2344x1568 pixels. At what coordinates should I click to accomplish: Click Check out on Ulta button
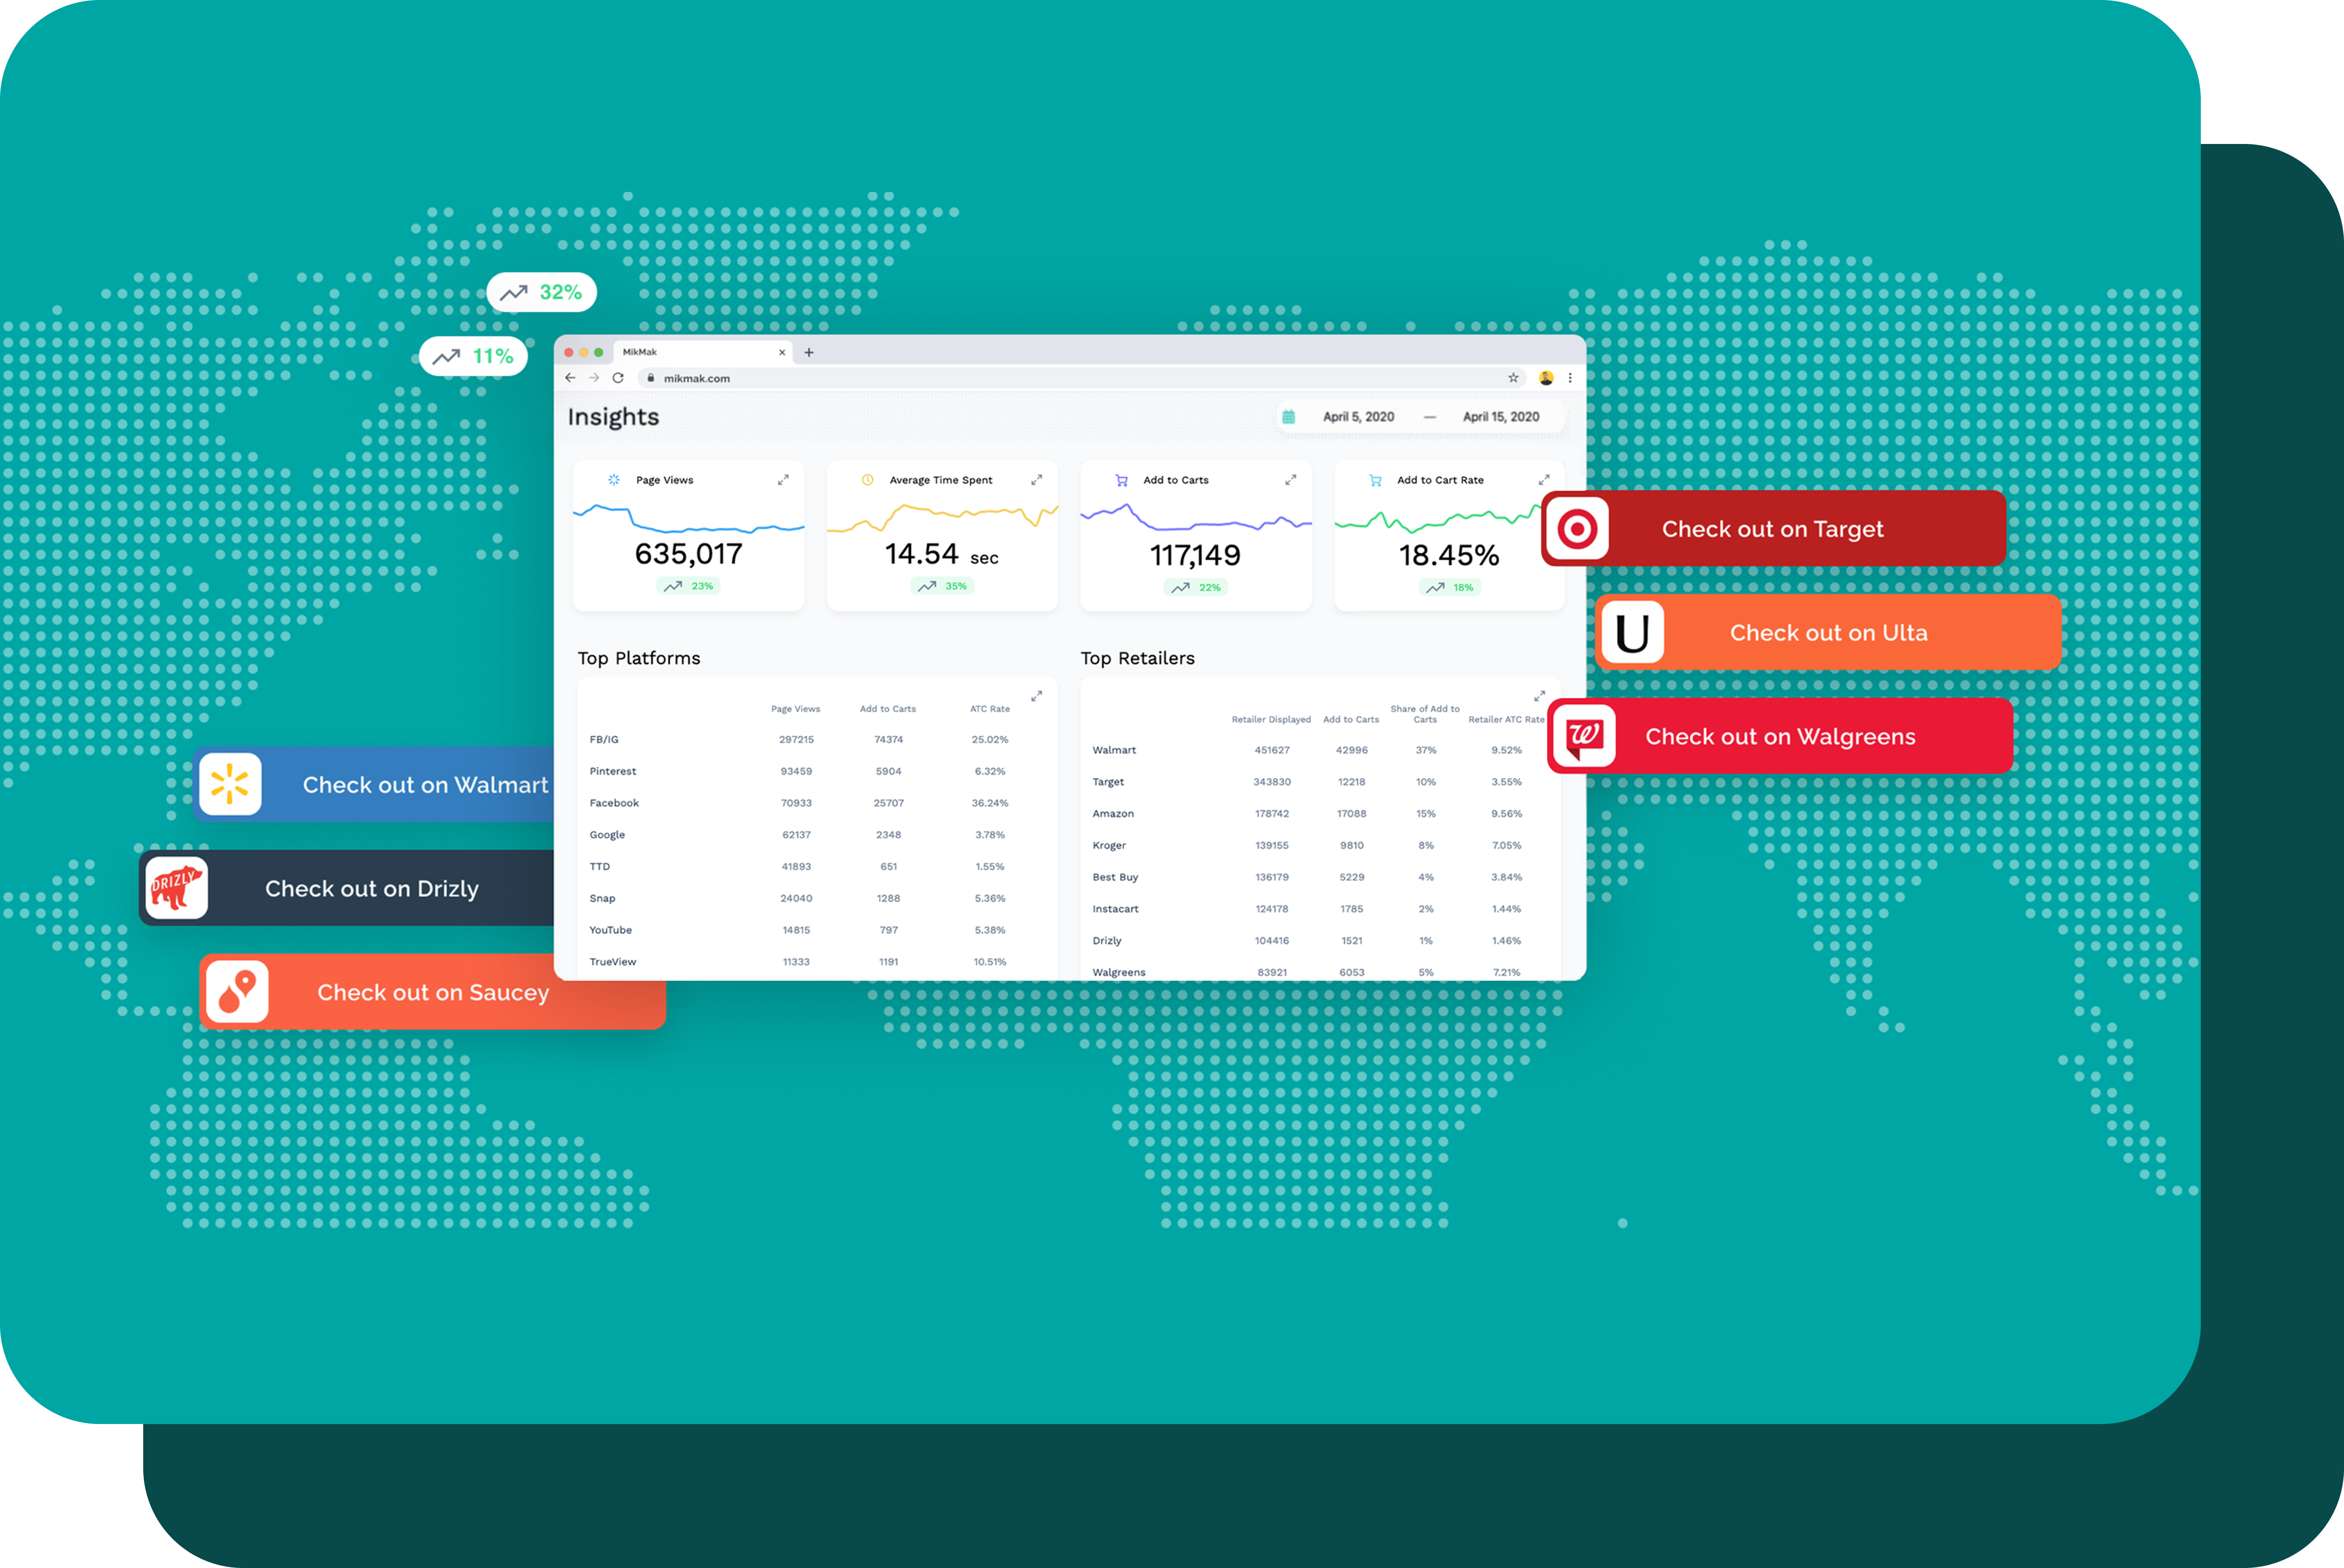point(1829,632)
